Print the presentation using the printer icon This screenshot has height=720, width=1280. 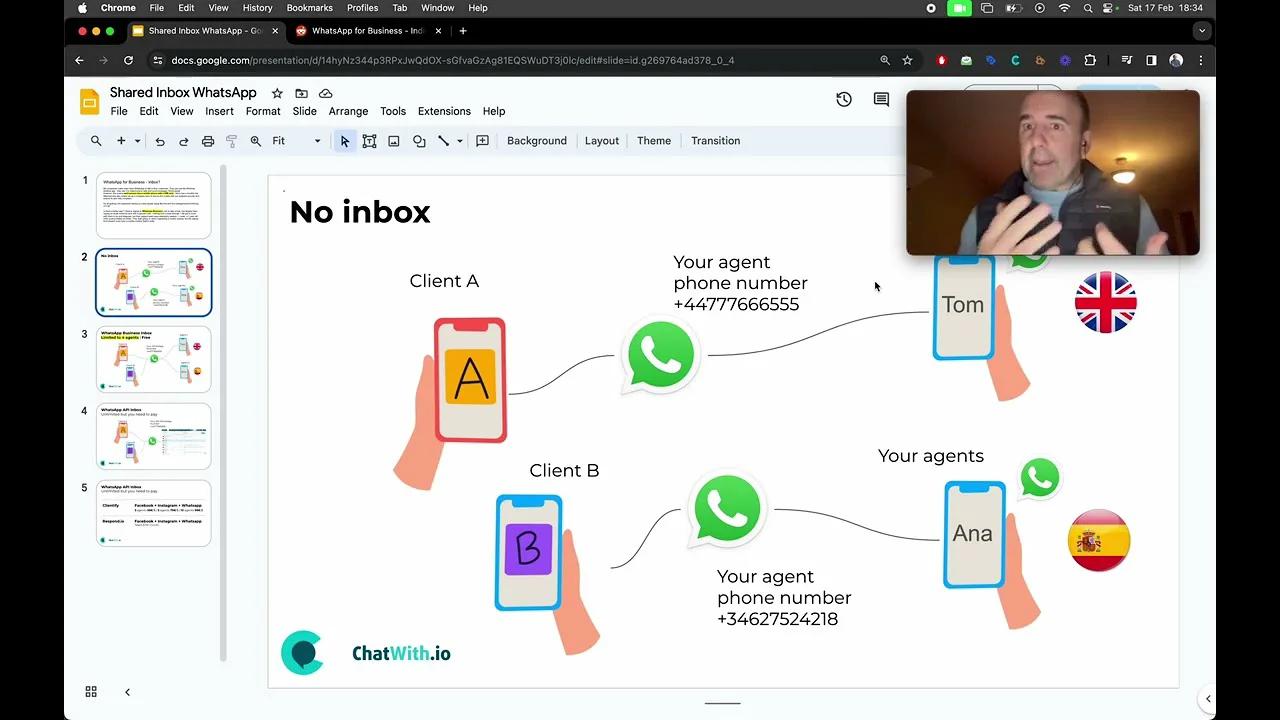pos(208,141)
